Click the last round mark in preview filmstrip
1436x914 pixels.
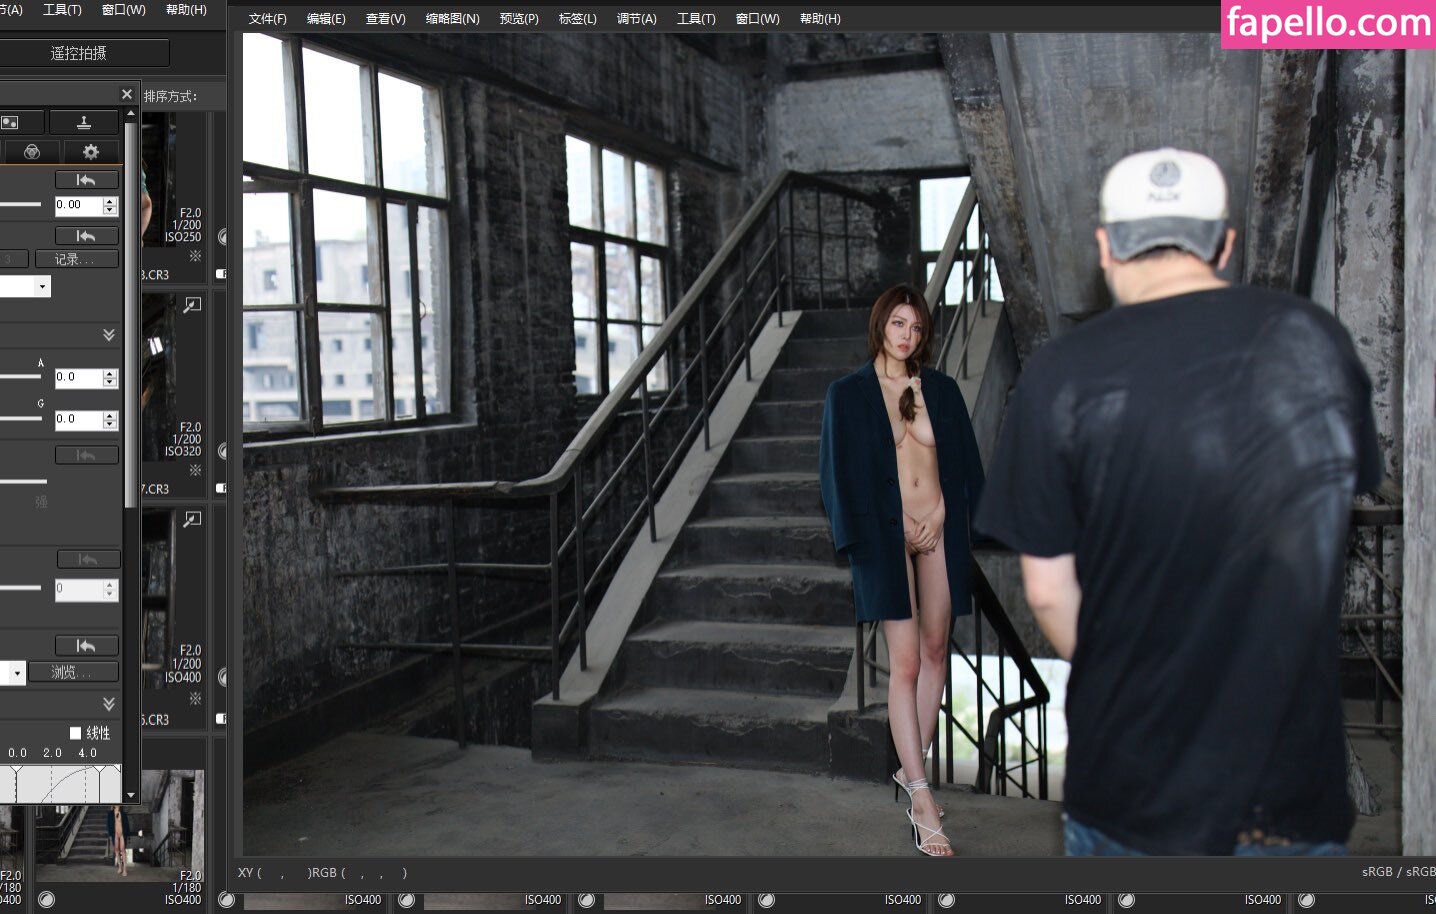pos(1306,900)
